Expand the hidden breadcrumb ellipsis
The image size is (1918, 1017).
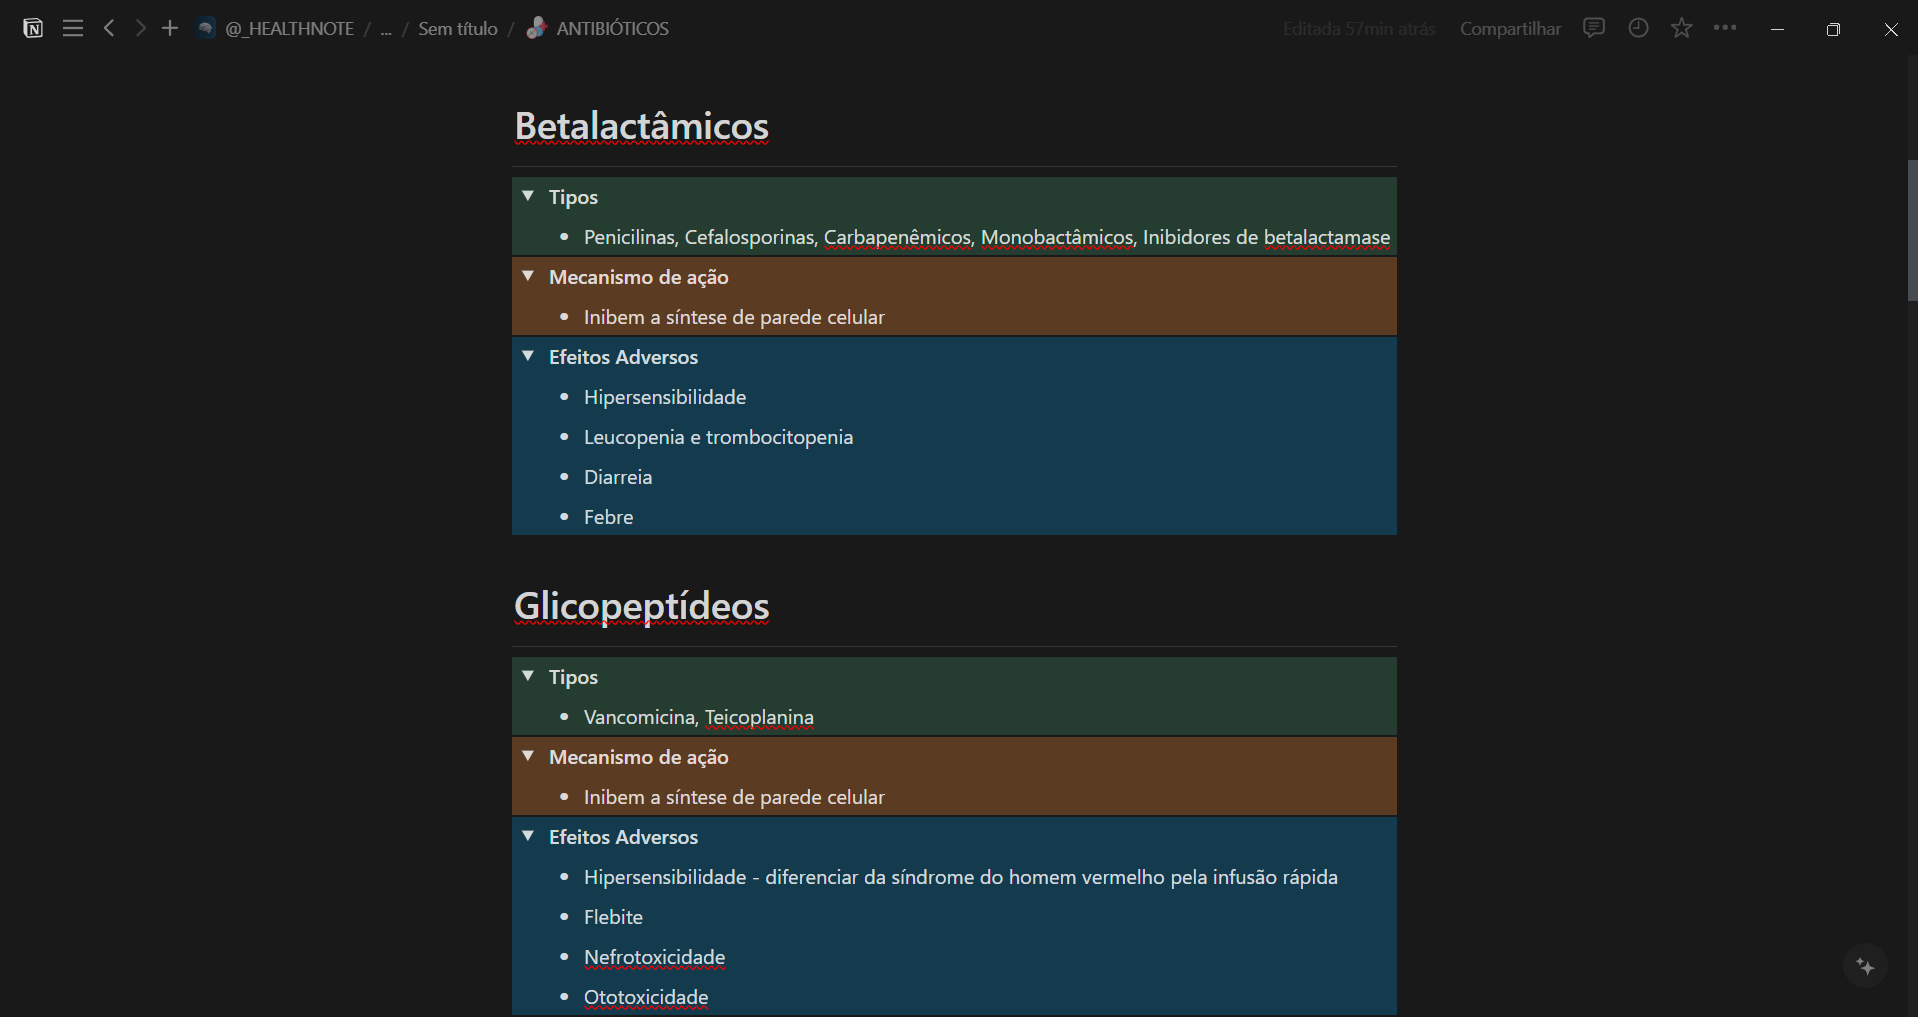point(386,29)
